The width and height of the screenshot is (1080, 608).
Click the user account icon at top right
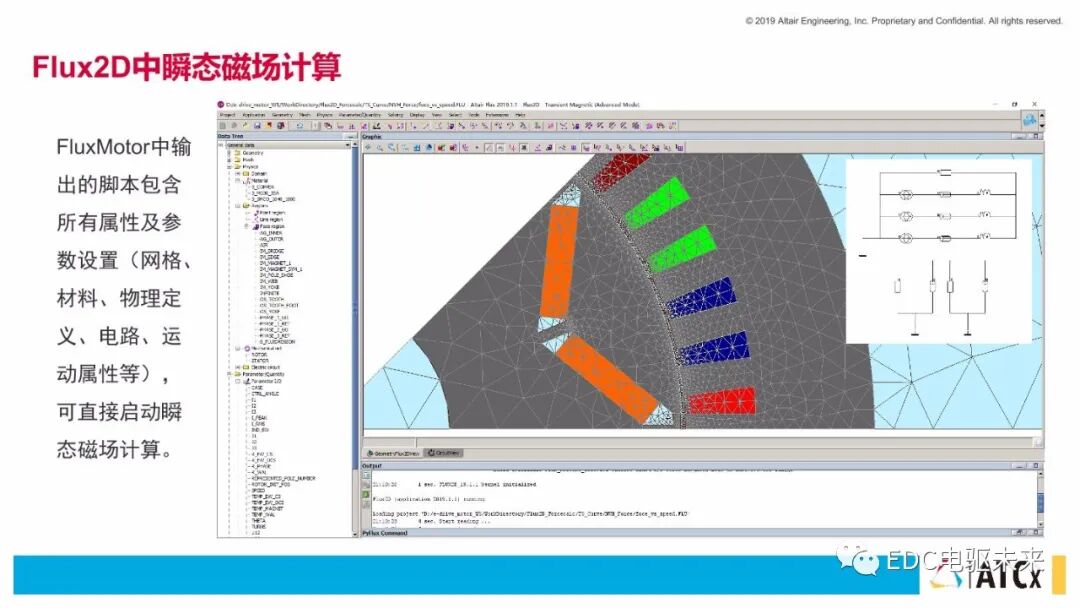point(1029,120)
